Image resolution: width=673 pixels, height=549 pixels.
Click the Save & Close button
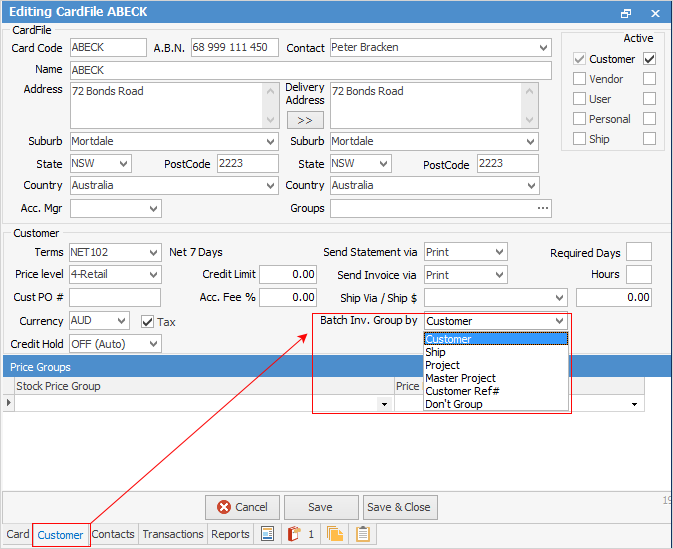tap(399, 507)
